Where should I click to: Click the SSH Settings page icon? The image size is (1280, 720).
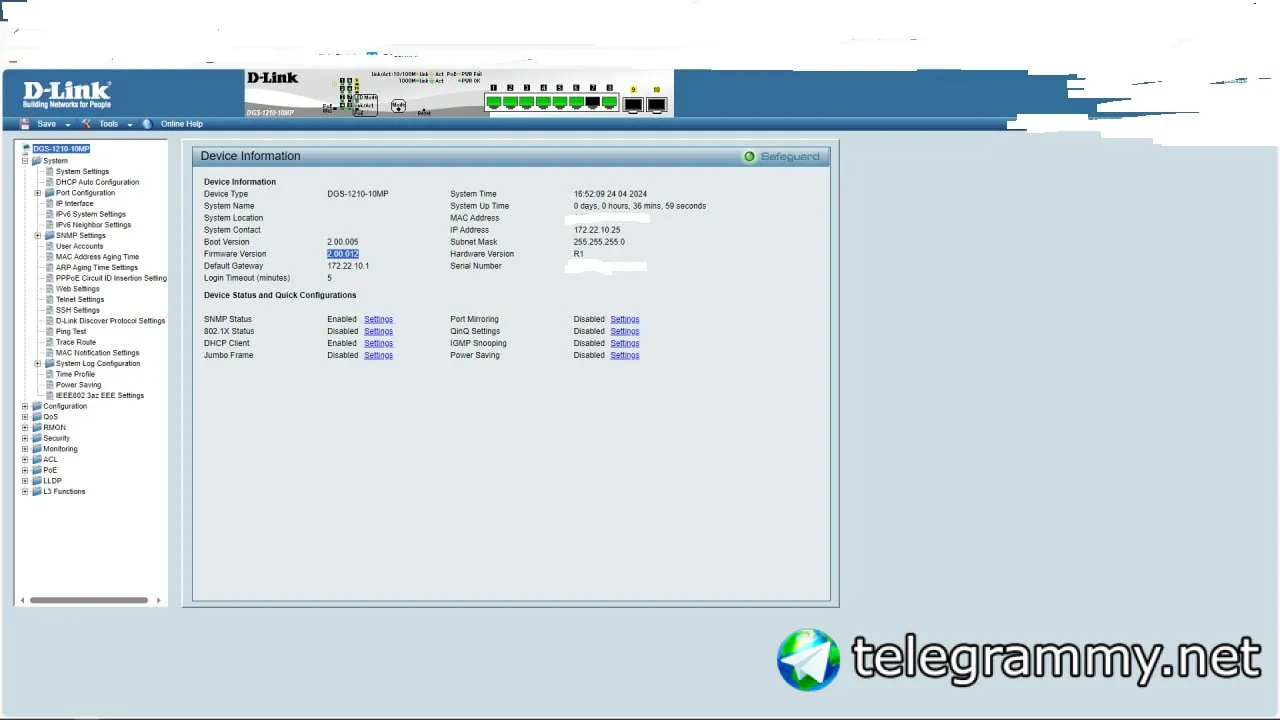tap(49, 310)
